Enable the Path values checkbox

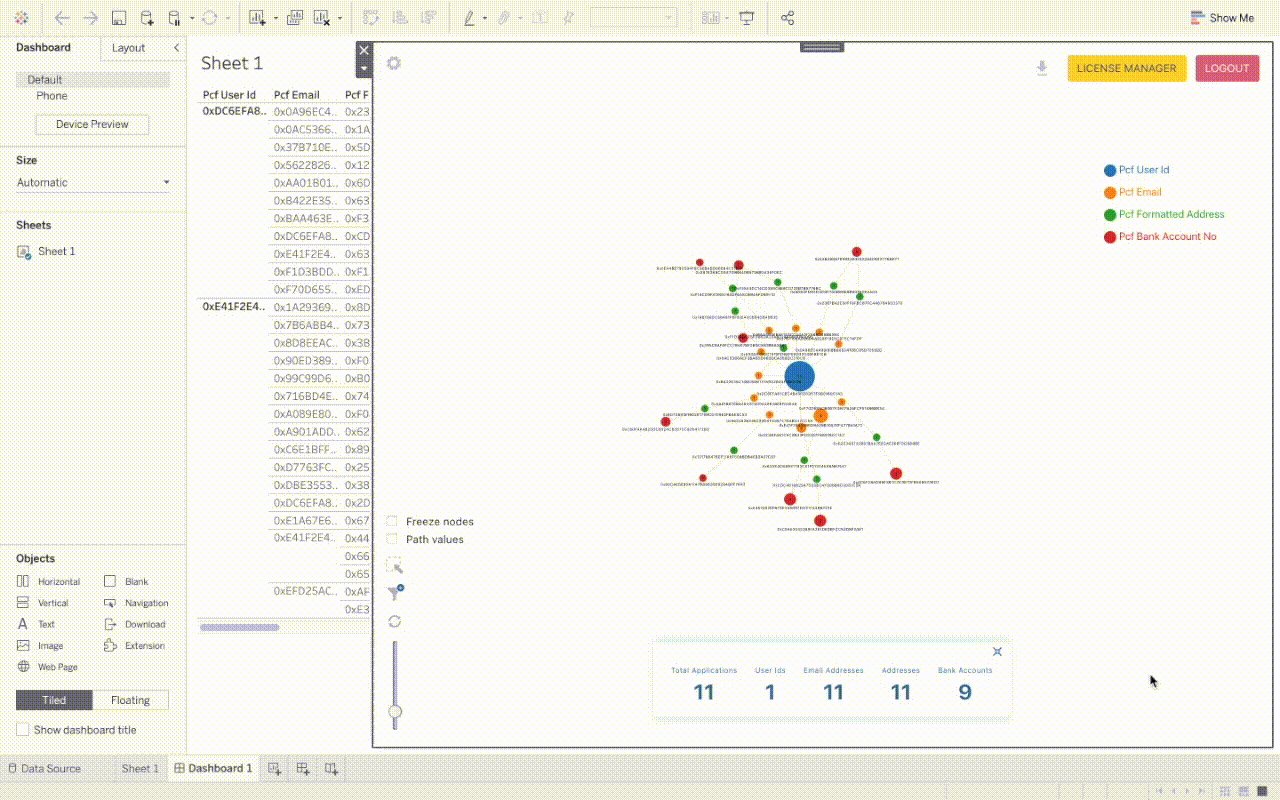point(392,539)
